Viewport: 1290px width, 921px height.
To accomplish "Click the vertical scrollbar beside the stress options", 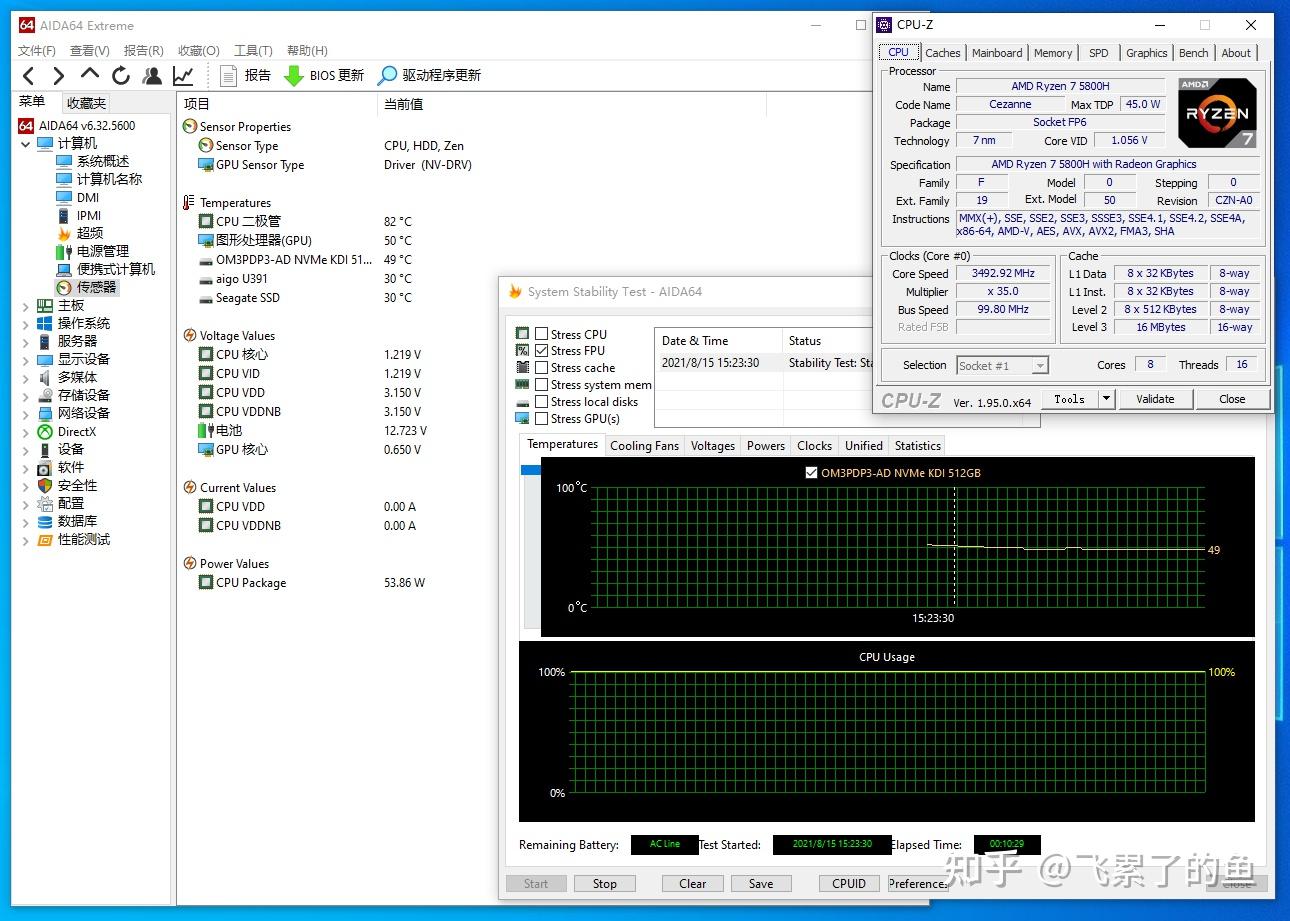I will point(529,470).
